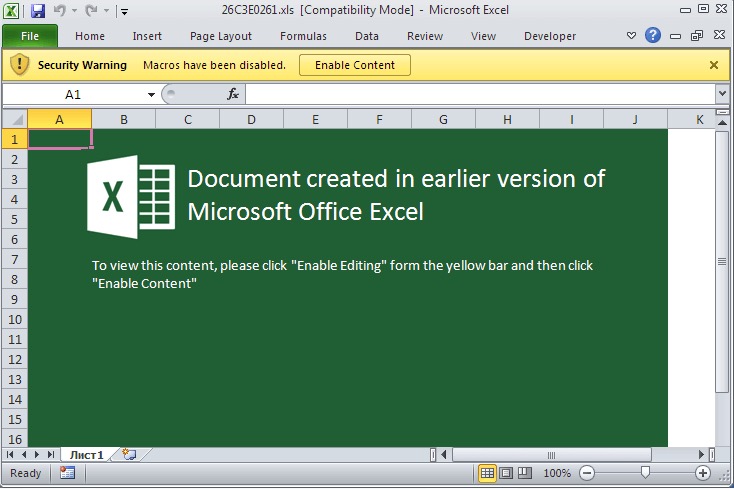Click the 100% zoom level
Viewport: 734px width, 489px height.
[x=557, y=473]
